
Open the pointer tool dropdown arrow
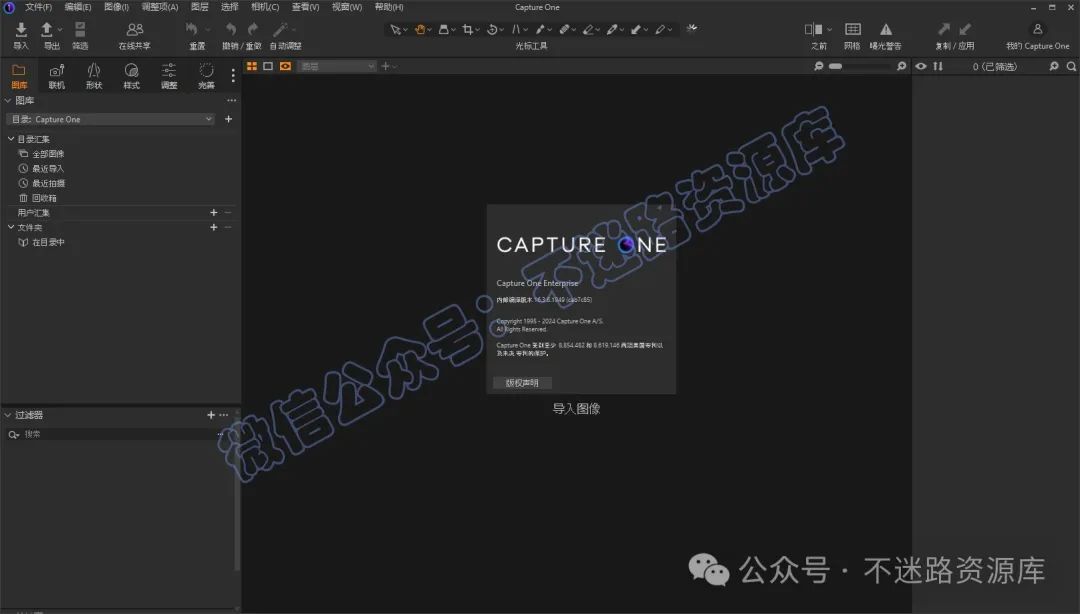tap(406, 30)
